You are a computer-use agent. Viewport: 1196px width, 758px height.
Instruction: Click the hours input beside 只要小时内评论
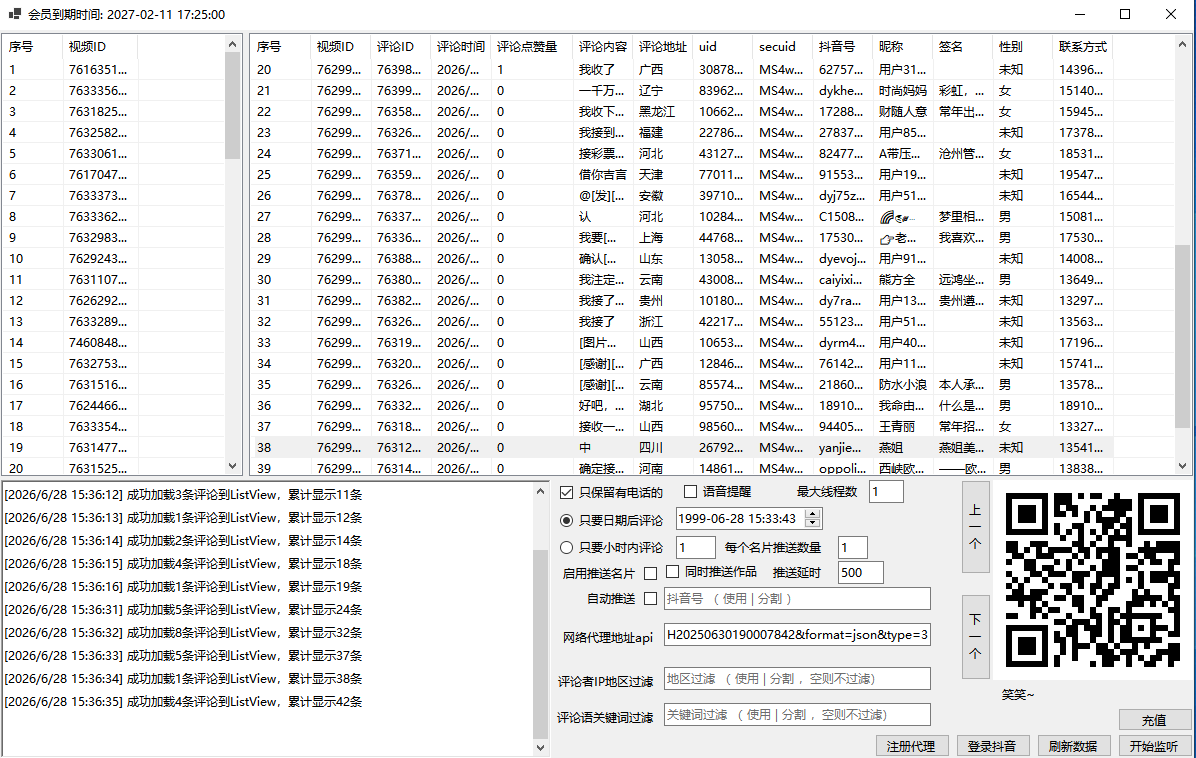point(696,548)
